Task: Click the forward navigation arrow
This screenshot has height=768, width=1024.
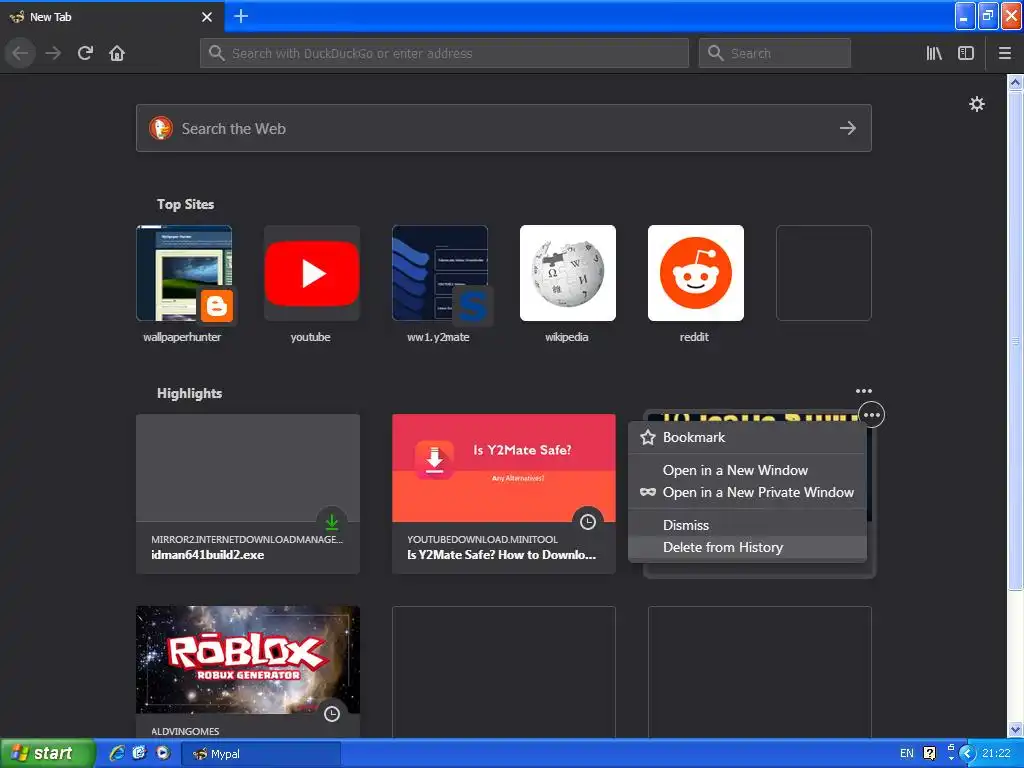Action: tap(53, 53)
